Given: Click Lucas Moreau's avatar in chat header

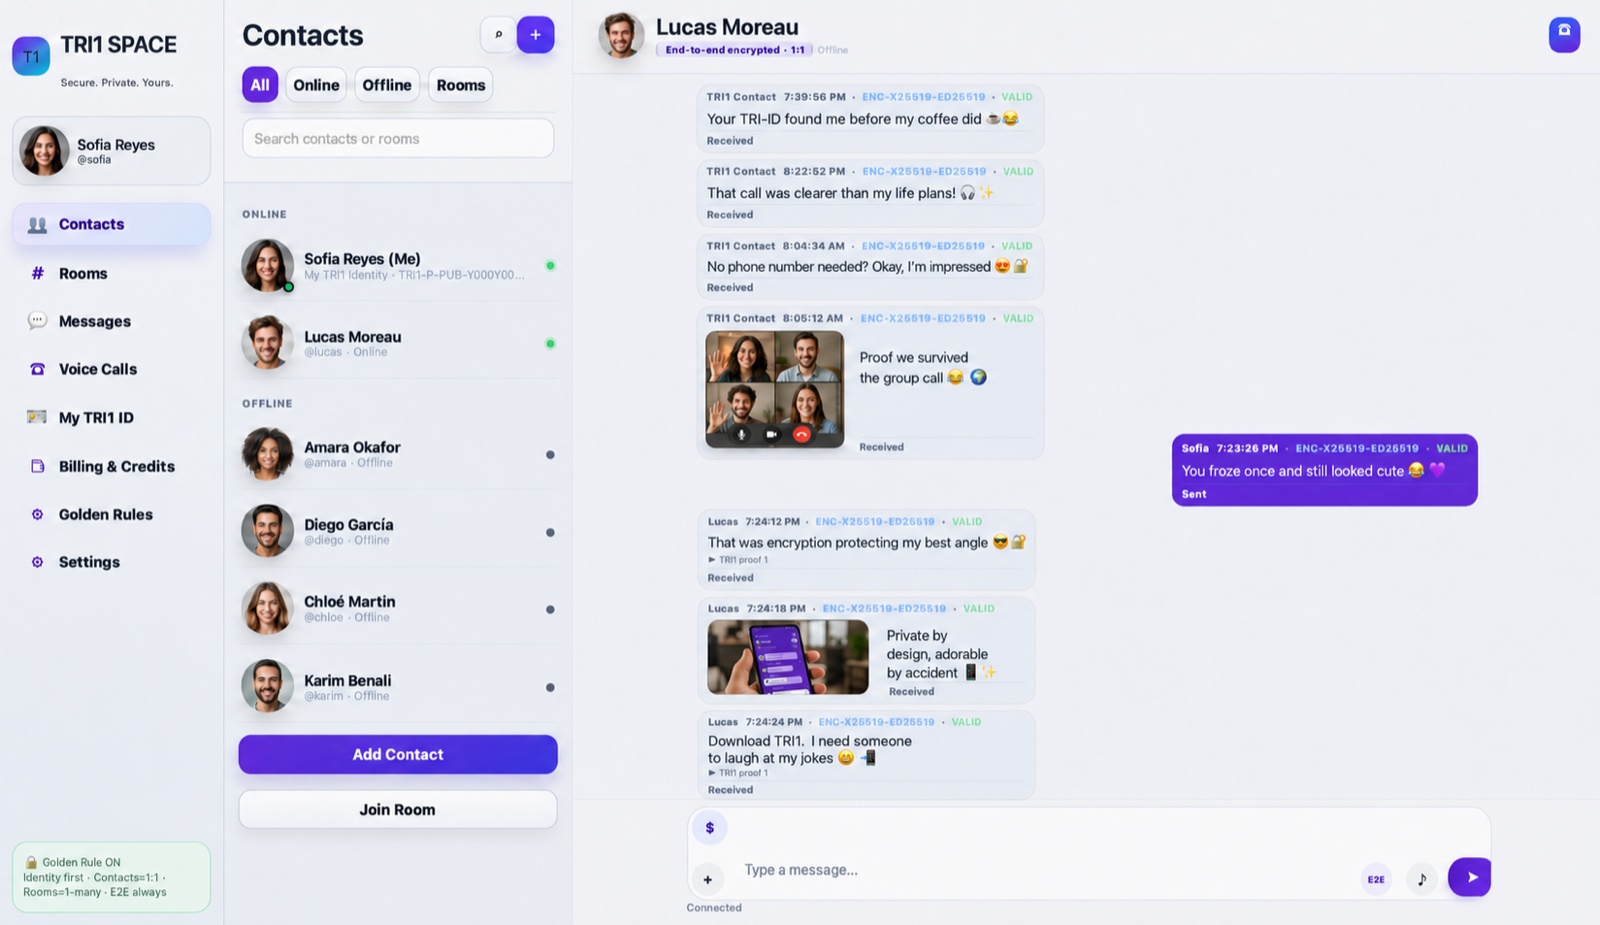Looking at the screenshot, I should (x=621, y=35).
